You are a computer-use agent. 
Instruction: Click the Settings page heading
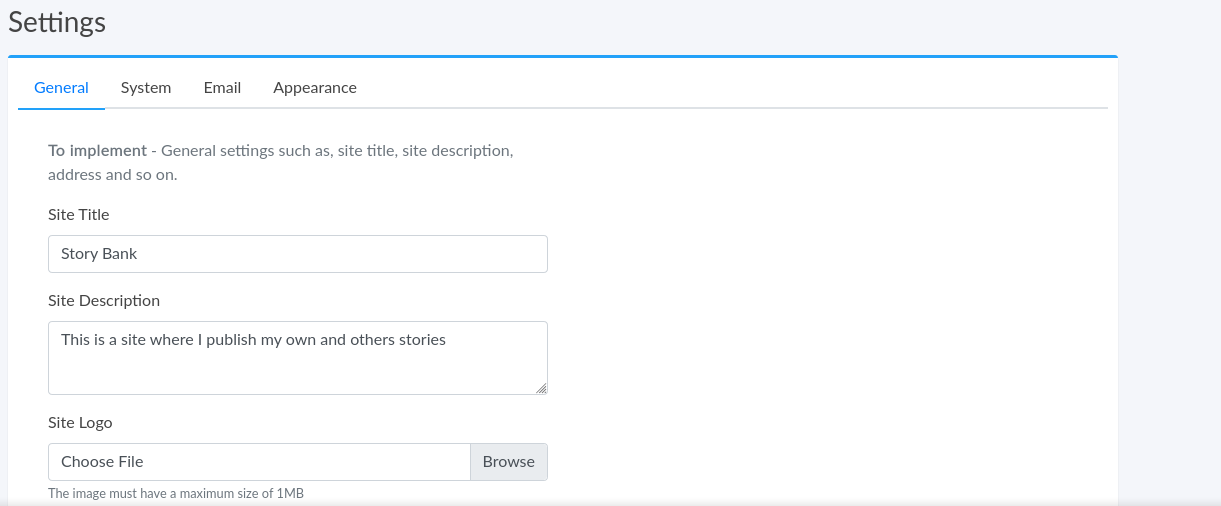57,22
